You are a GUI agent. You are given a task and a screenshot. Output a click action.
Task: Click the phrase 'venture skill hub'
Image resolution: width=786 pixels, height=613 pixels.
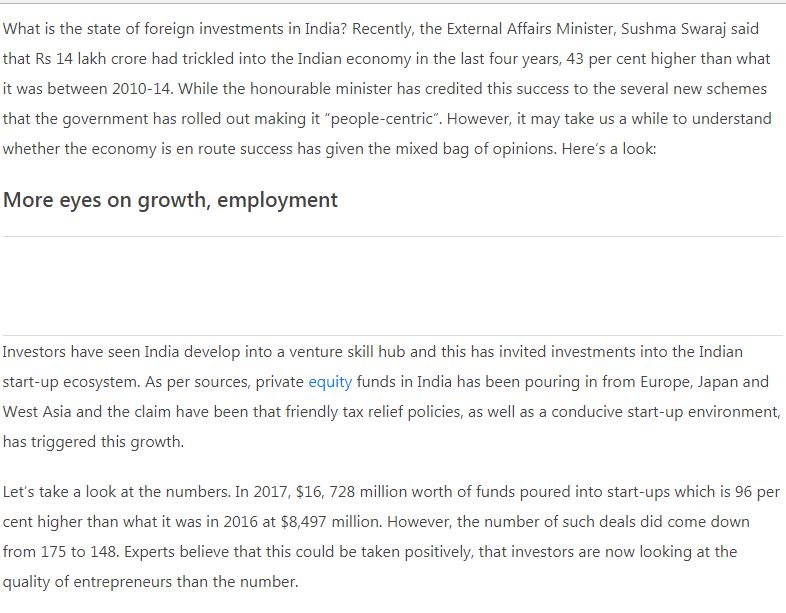pyautogui.click(x=347, y=352)
